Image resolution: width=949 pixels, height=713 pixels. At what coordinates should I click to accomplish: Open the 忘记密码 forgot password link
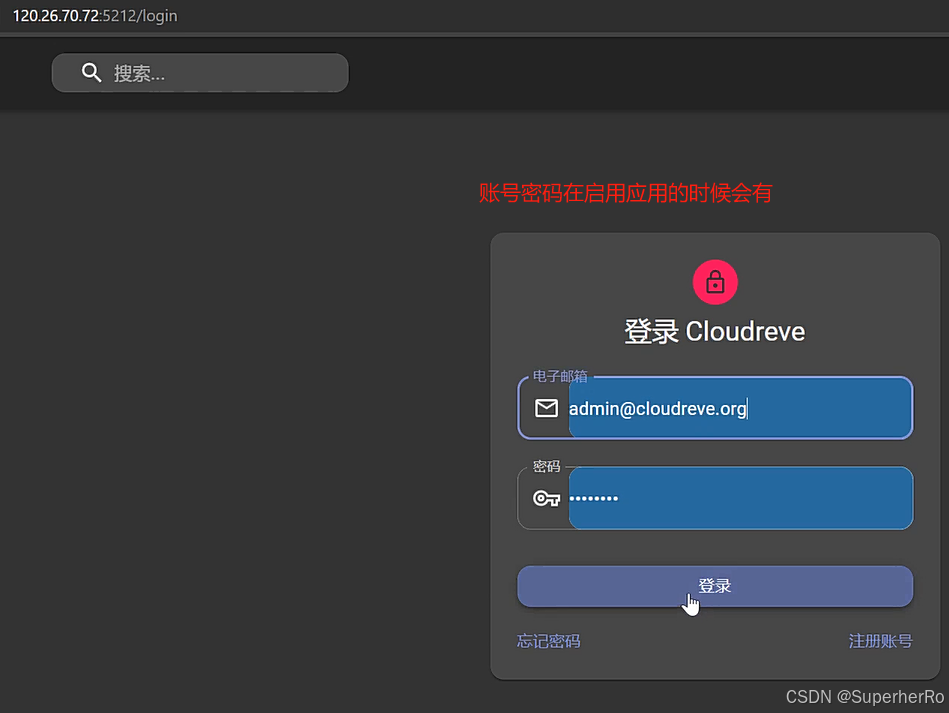tap(548, 641)
